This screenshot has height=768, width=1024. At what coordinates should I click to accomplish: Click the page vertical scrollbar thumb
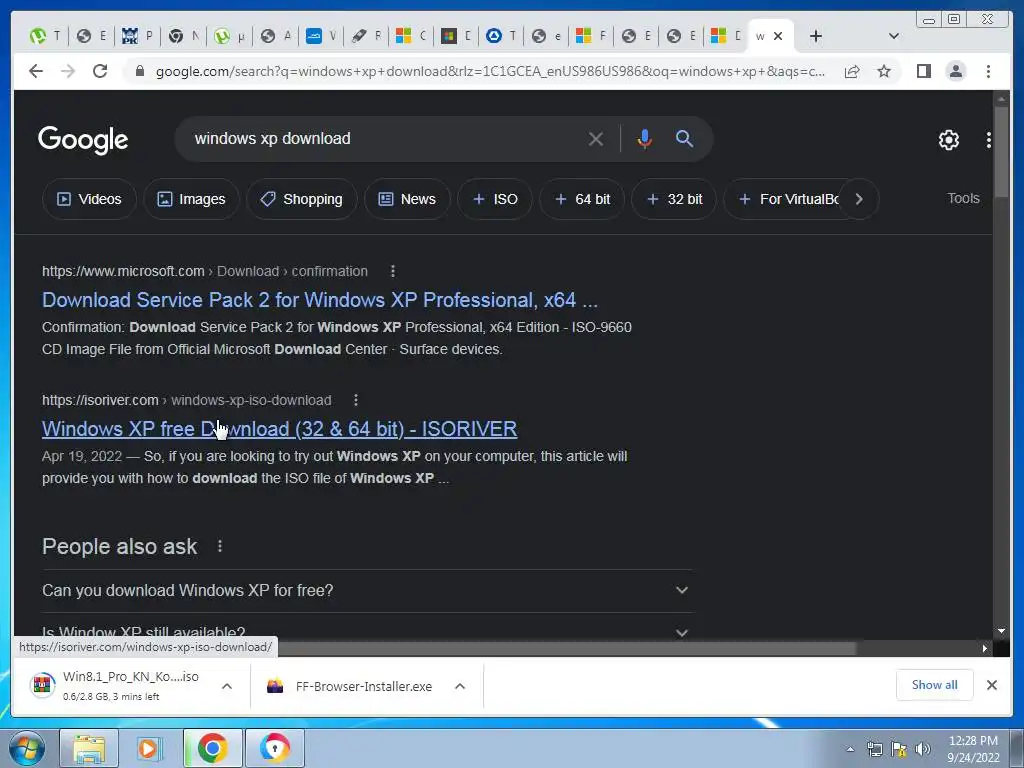pyautogui.click(x=1001, y=152)
